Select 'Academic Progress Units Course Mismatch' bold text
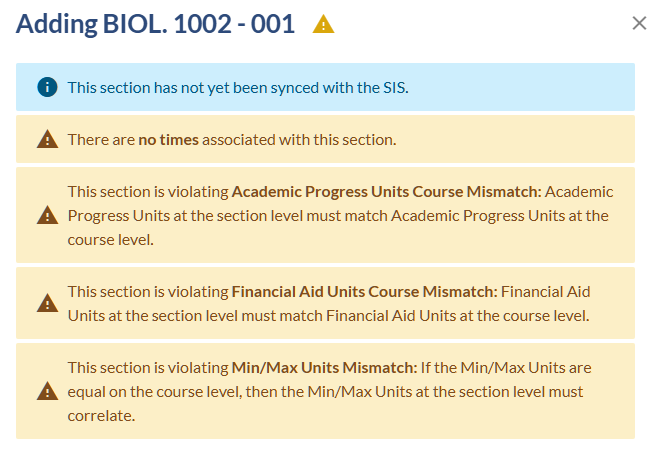Viewport: 659px width, 452px height. click(x=387, y=192)
